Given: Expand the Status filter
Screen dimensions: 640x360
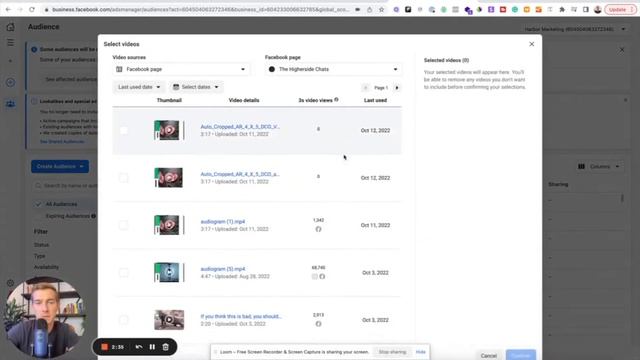Looking at the screenshot, I should coord(42,245).
